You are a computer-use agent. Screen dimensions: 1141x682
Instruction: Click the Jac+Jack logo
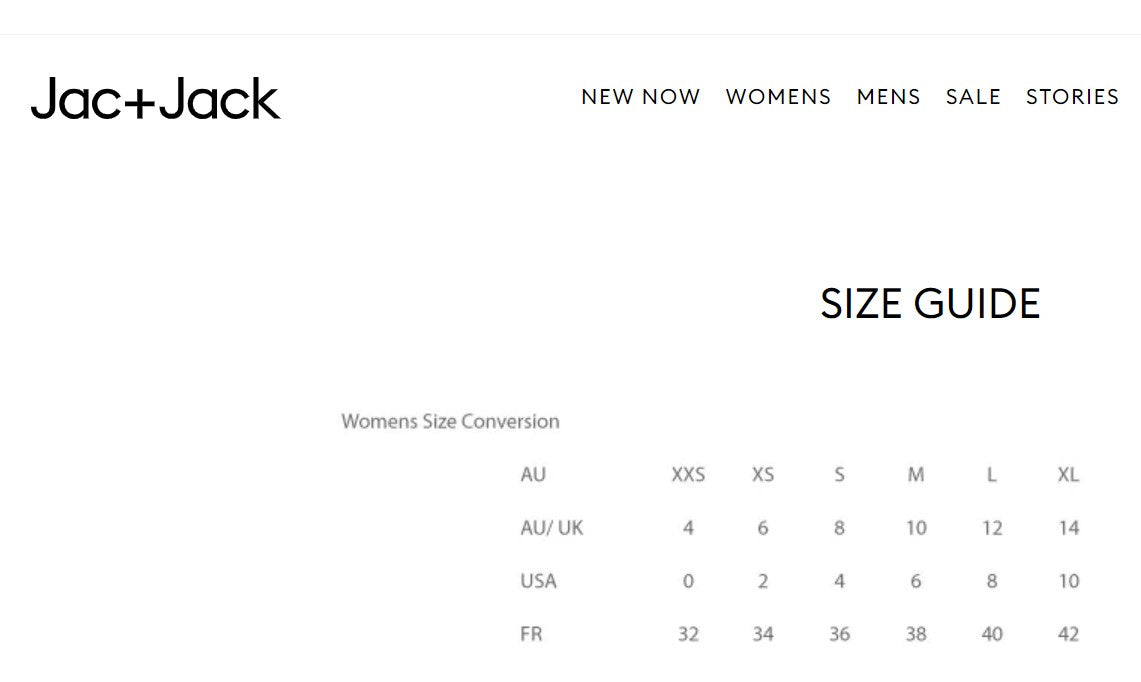click(156, 99)
